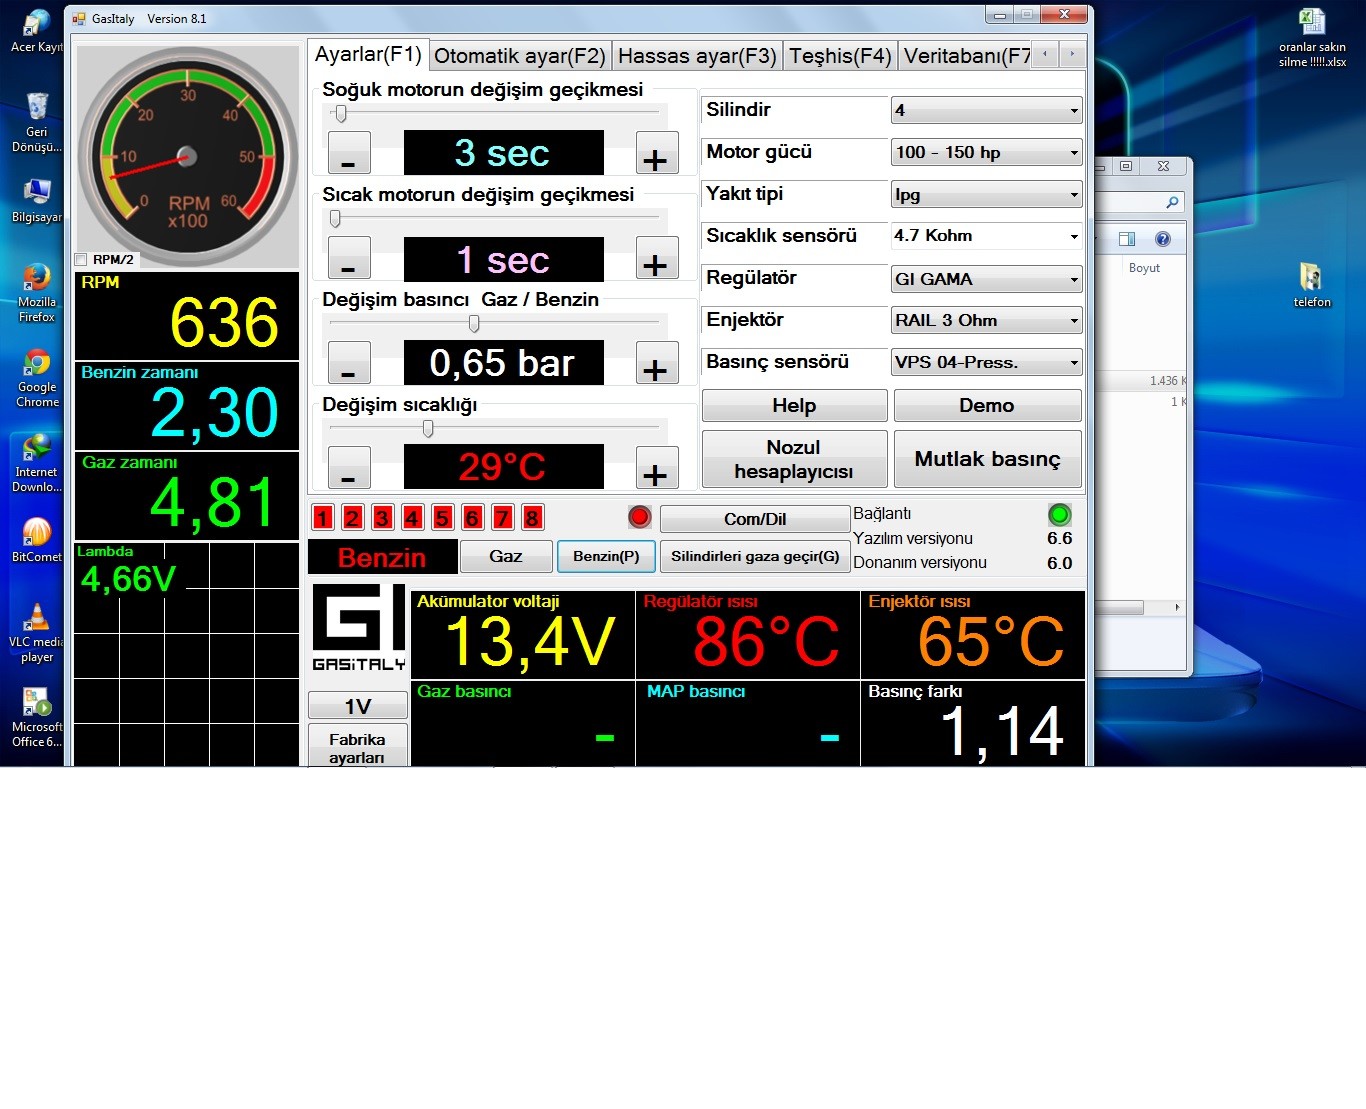
Task: Click the red cylinder 8 indicator
Action: coord(532,517)
